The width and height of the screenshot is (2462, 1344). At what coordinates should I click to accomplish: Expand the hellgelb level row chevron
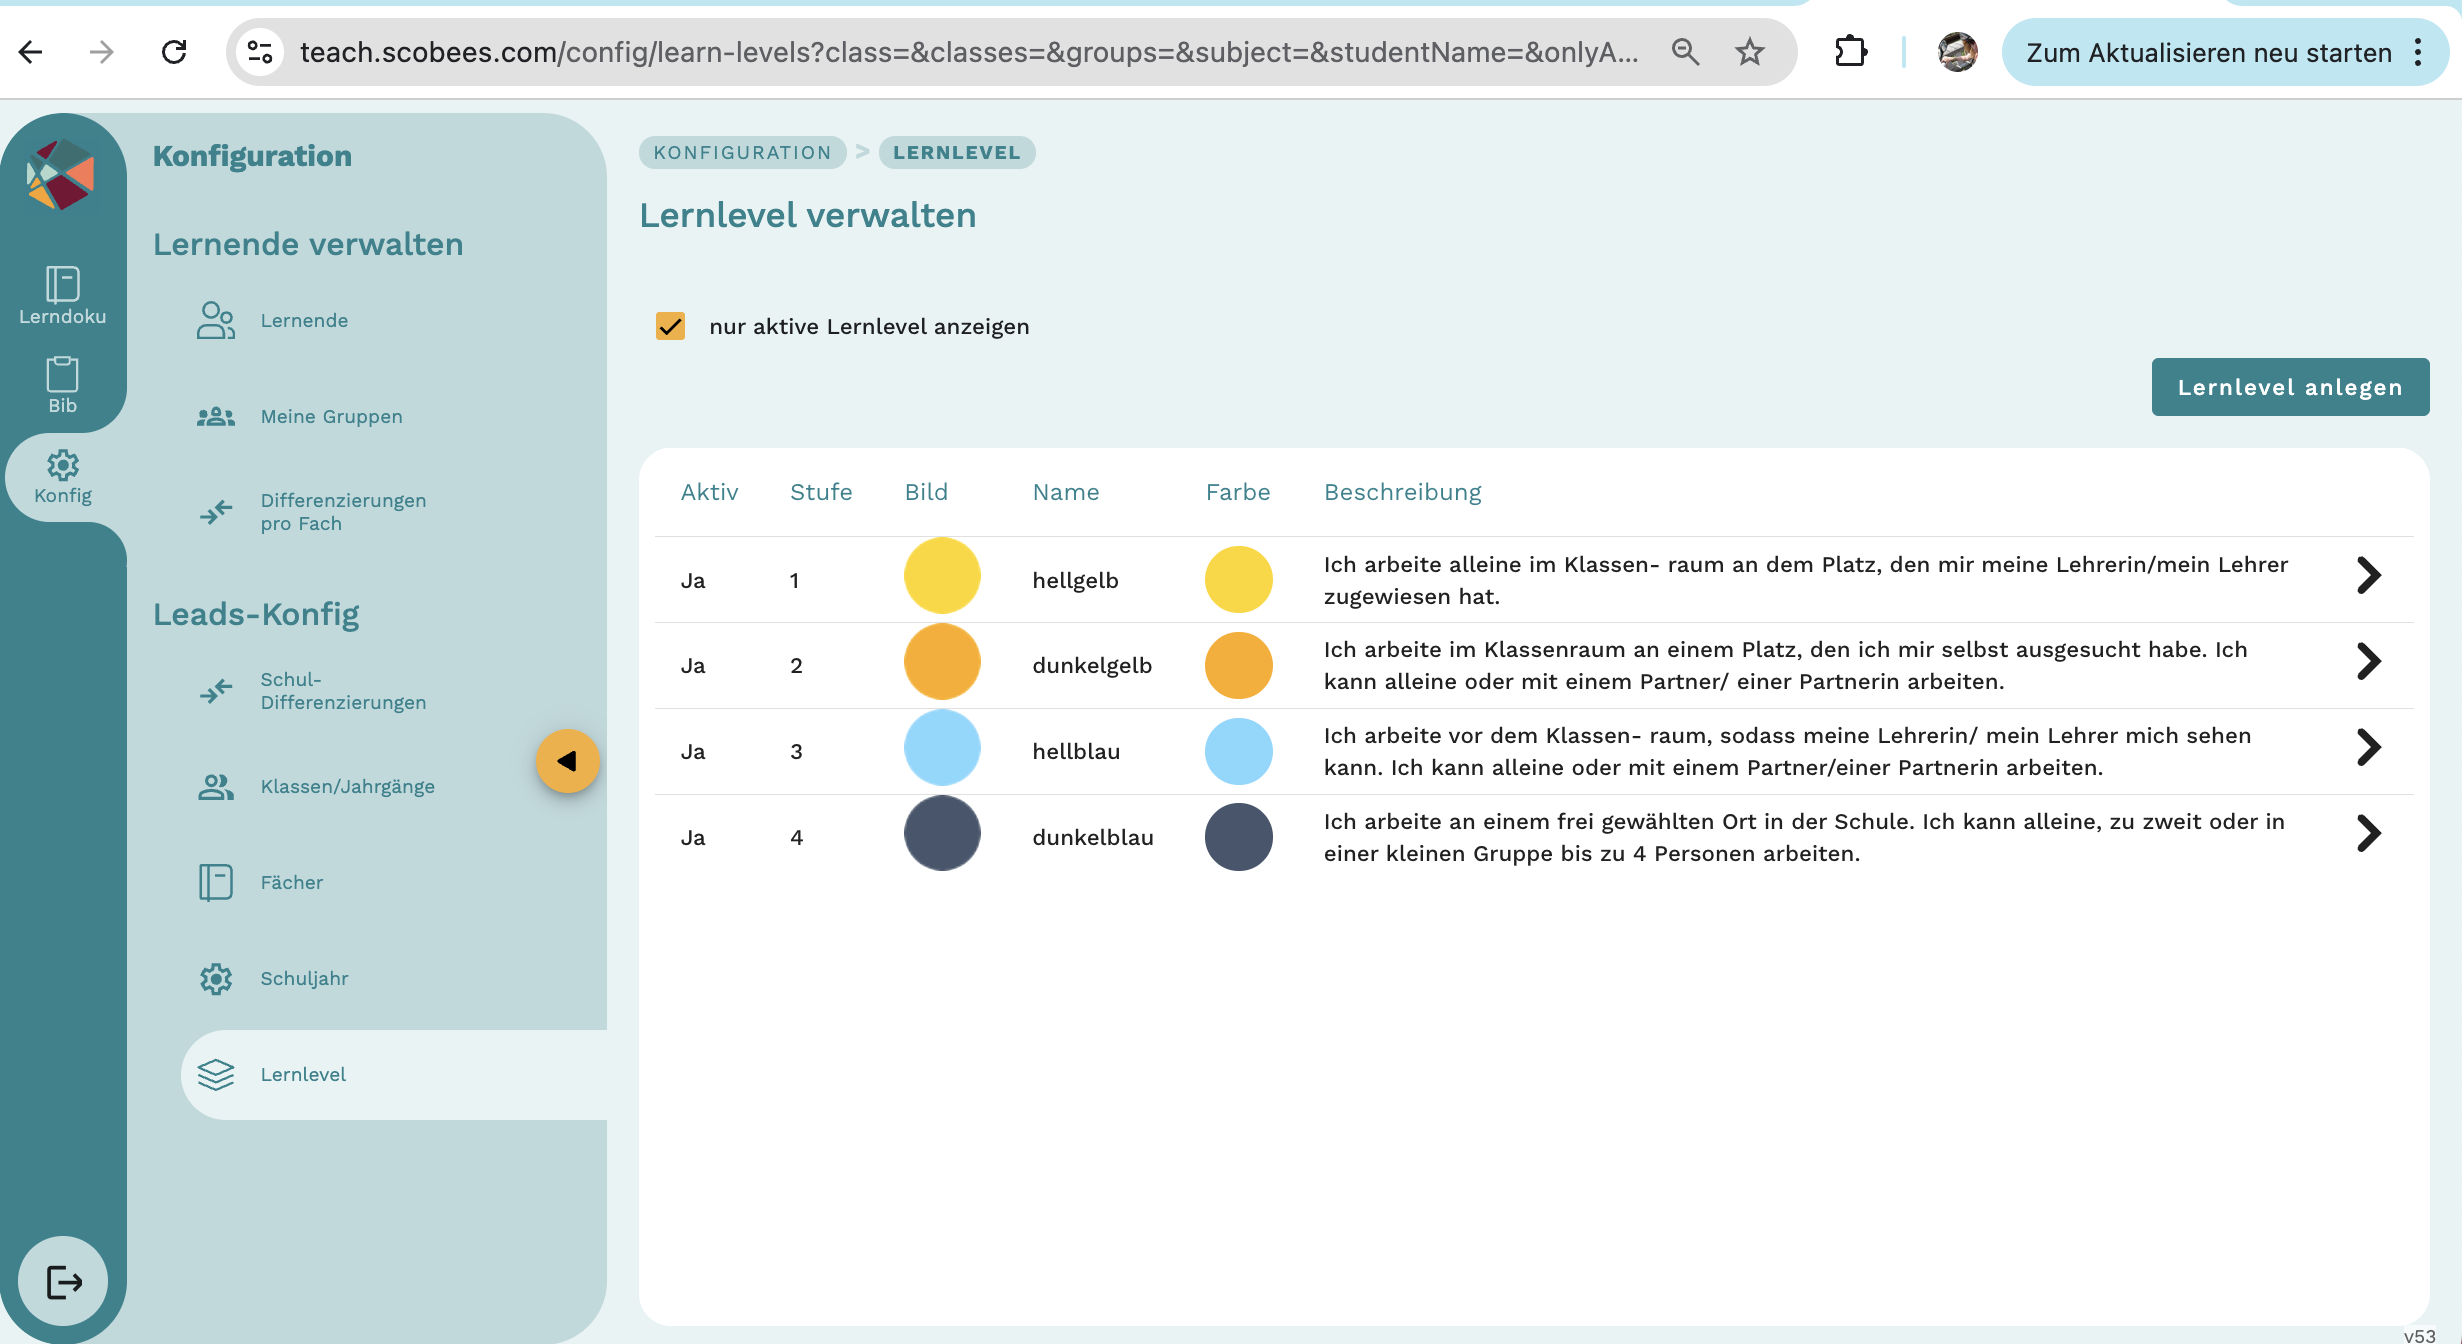click(x=2368, y=576)
